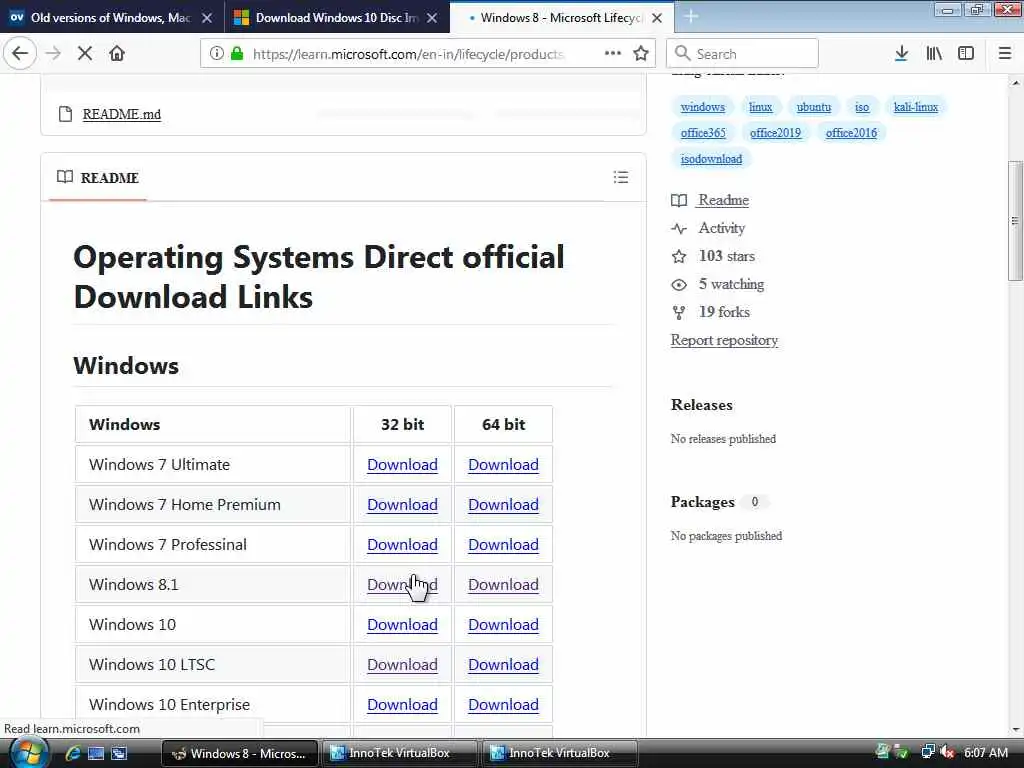
Task: Show site information icon in address bar
Action: click(x=216, y=54)
